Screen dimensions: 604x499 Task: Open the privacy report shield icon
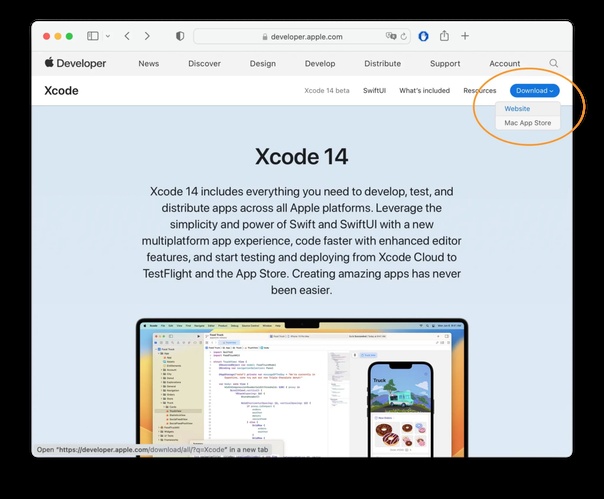(180, 36)
